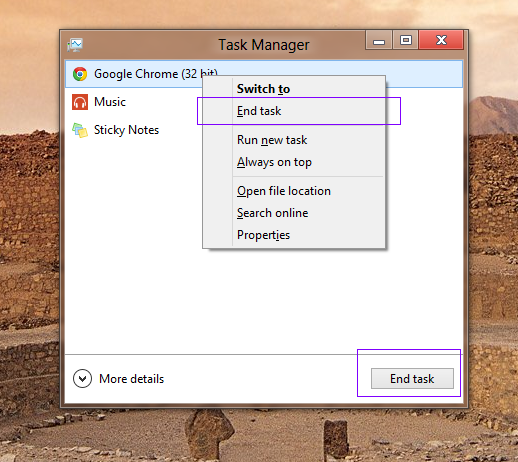Screen dimensions: 518x462
Task: Maximize the Task Manager window
Action: [x=406, y=40]
